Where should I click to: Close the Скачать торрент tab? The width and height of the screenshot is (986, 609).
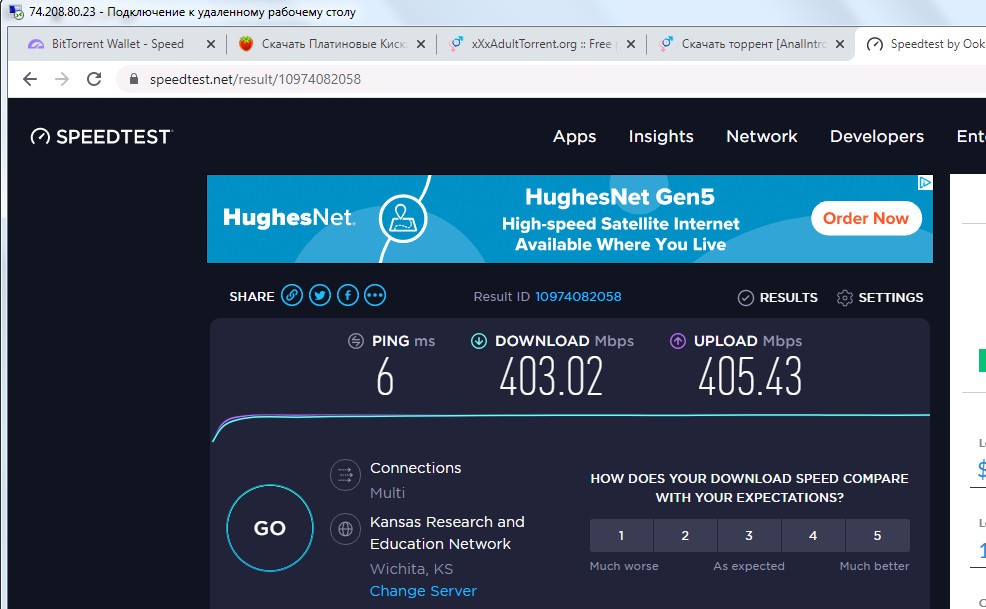839,44
